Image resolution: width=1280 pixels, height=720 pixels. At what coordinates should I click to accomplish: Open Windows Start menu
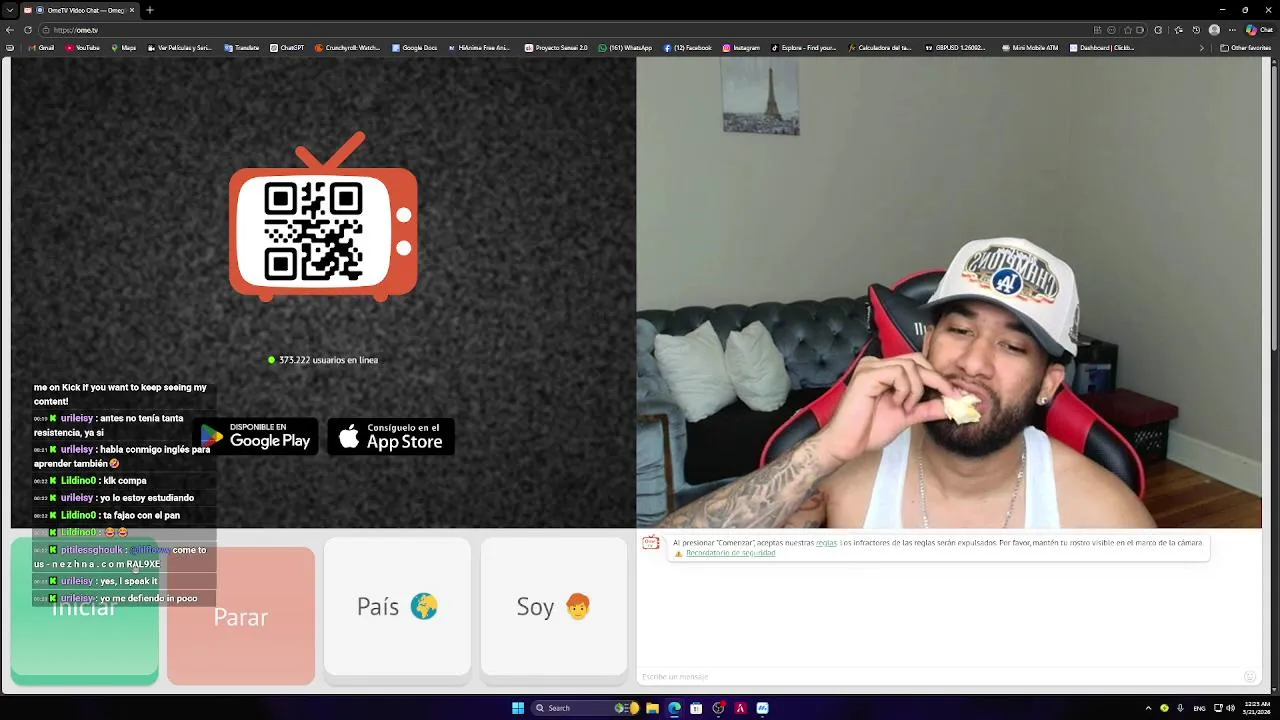pos(518,708)
